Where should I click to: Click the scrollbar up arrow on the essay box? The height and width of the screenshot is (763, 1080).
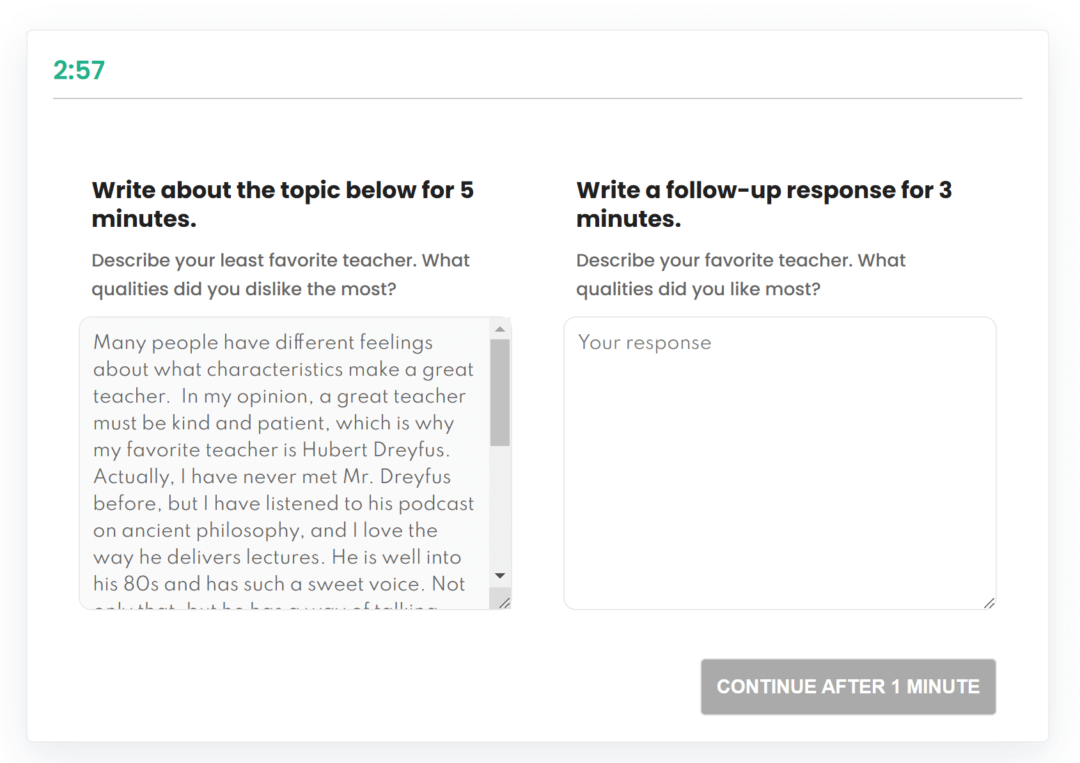[500, 328]
